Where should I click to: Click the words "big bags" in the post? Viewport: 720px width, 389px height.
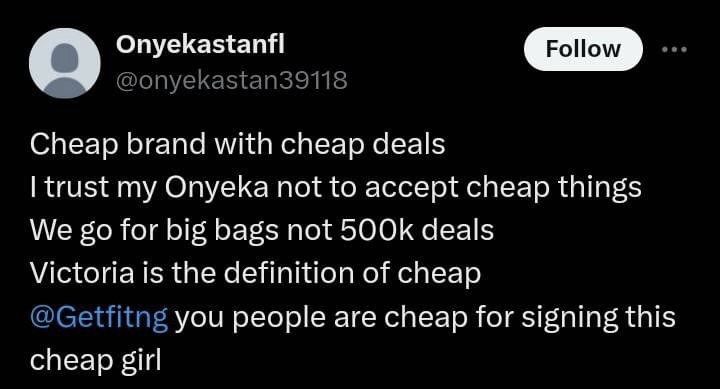[x=222, y=231]
